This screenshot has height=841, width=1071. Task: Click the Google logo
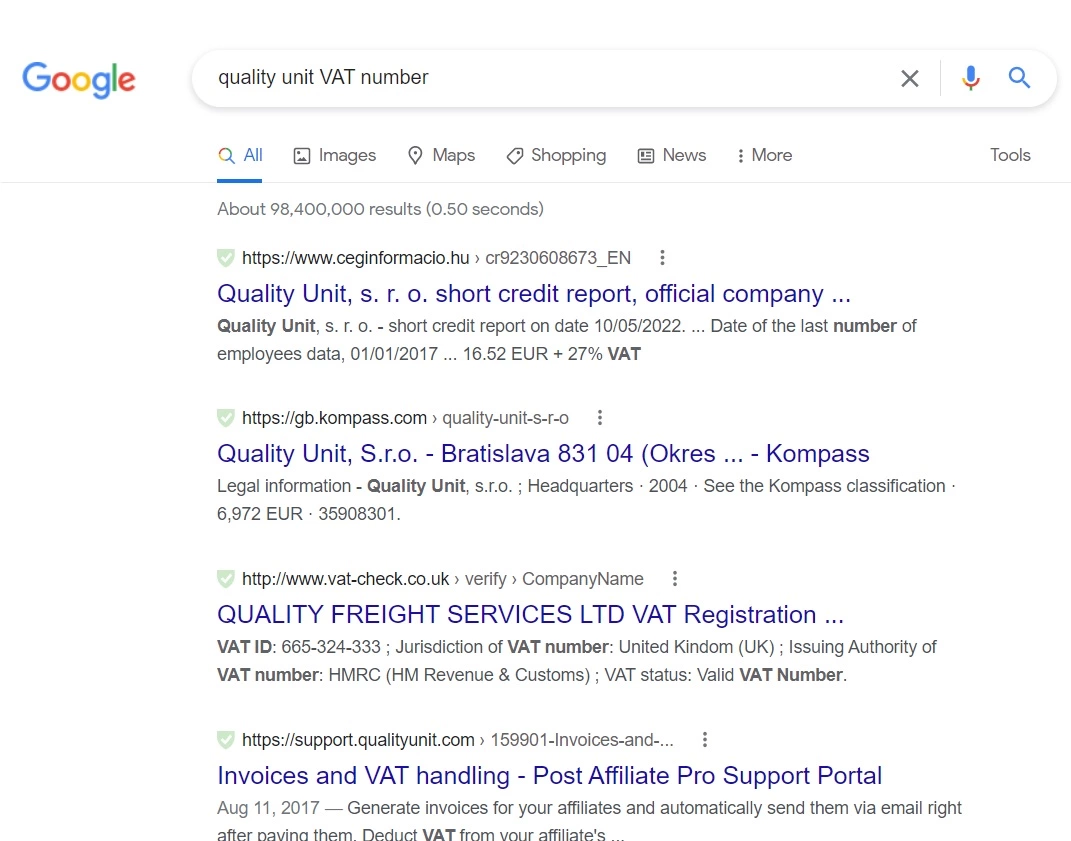coord(78,80)
